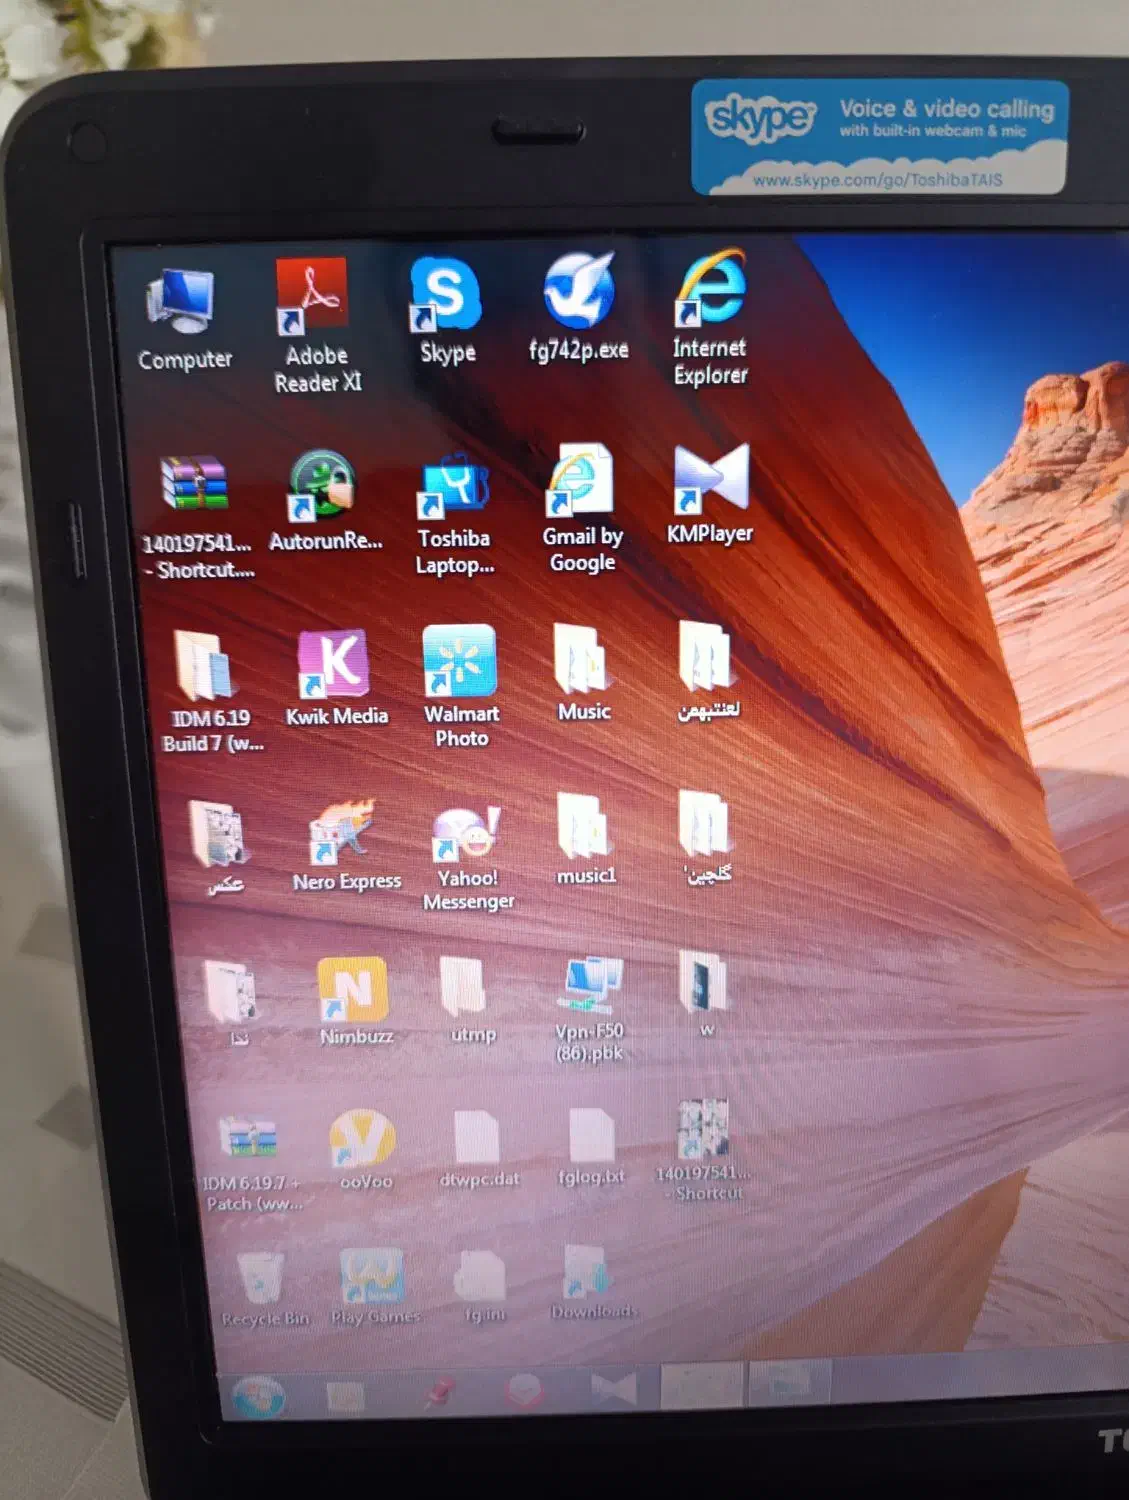Launch the ooVoo shortcut
1129x1500 pixels.
pyautogui.click(x=363, y=1139)
